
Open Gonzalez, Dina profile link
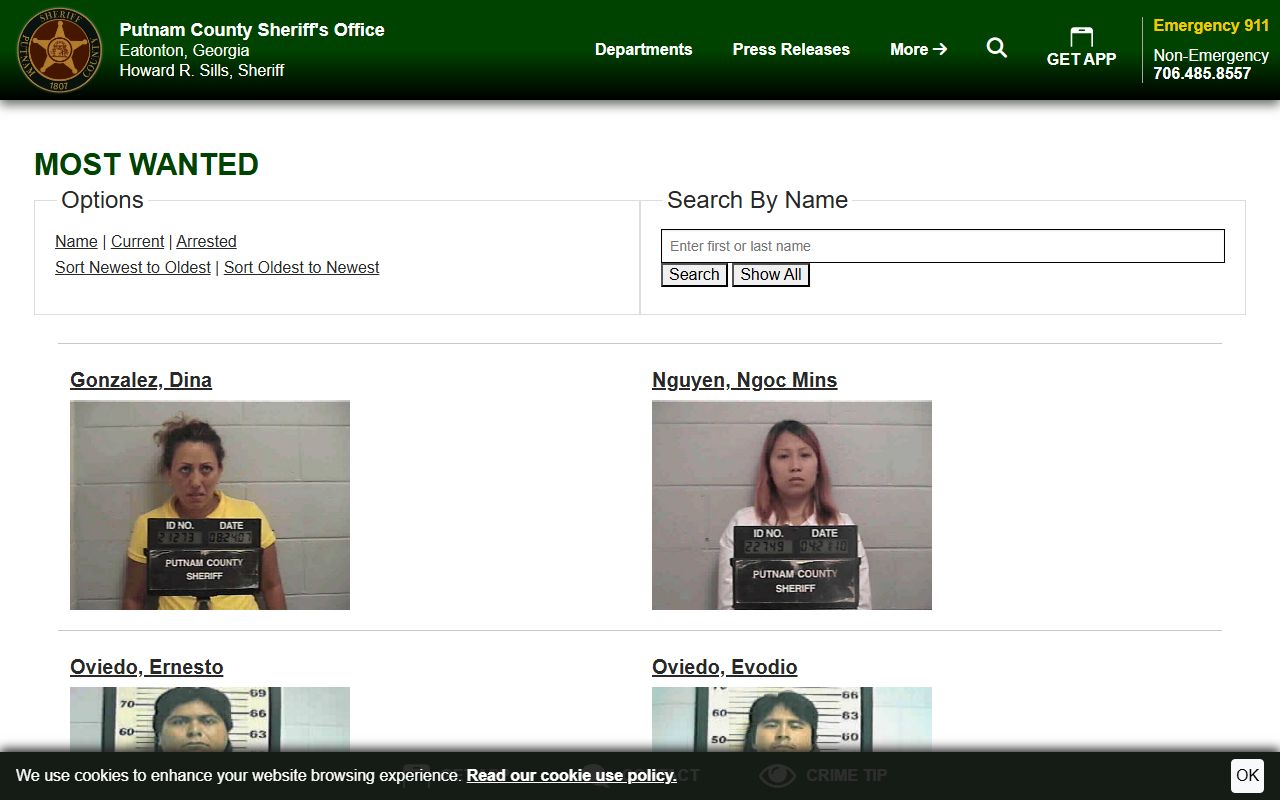pyautogui.click(x=141, y=380)
